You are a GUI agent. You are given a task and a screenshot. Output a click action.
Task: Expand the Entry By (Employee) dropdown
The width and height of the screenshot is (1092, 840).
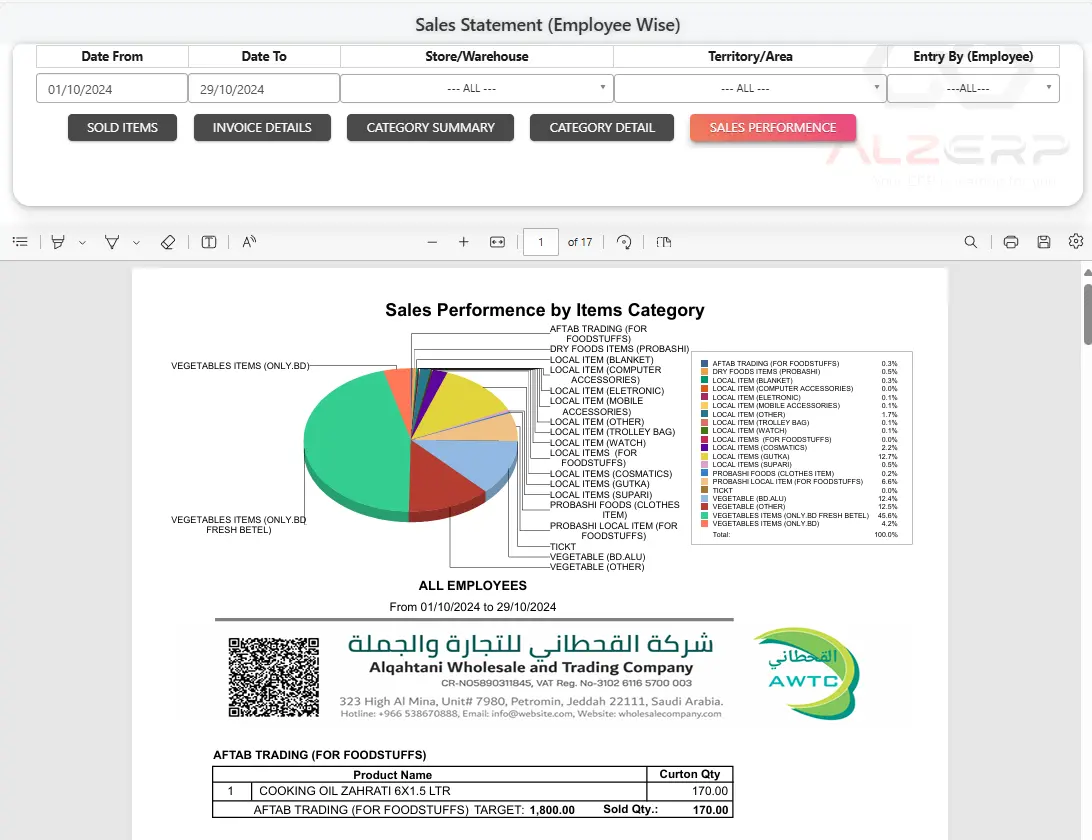(x=972, y=89)
